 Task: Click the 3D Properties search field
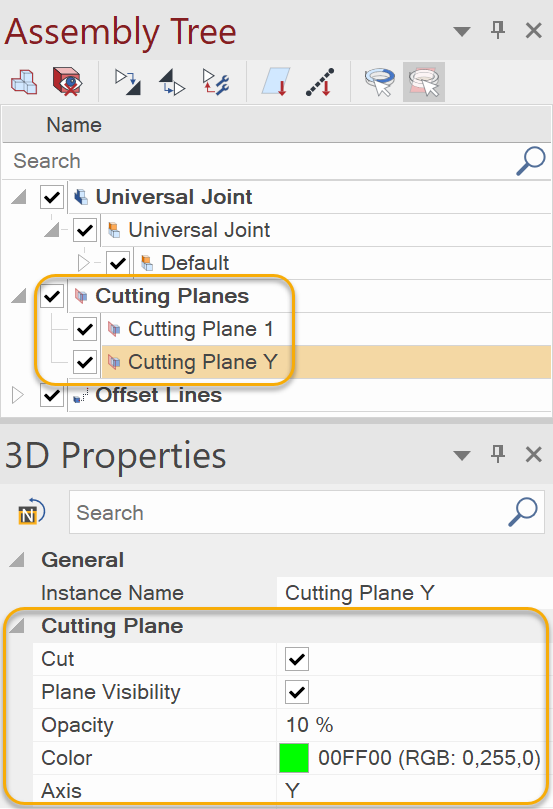pos(306,512)
